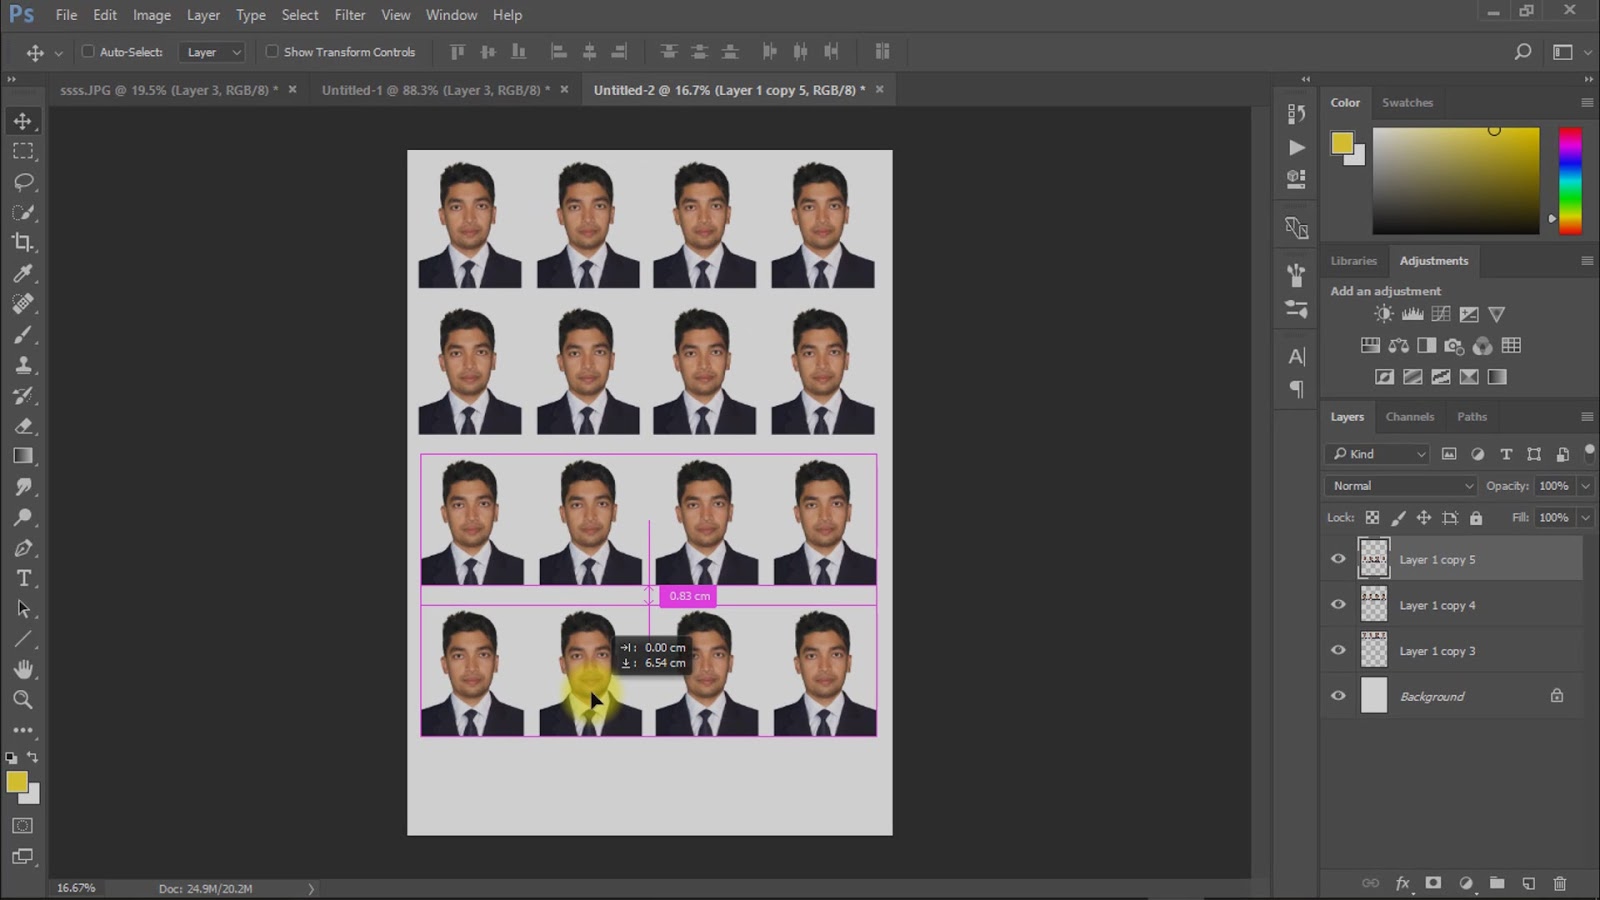Viewport: 1600px width, 900px height.
Task: Open the layer filter Kind dropdown
Action: pos(1378,454)
